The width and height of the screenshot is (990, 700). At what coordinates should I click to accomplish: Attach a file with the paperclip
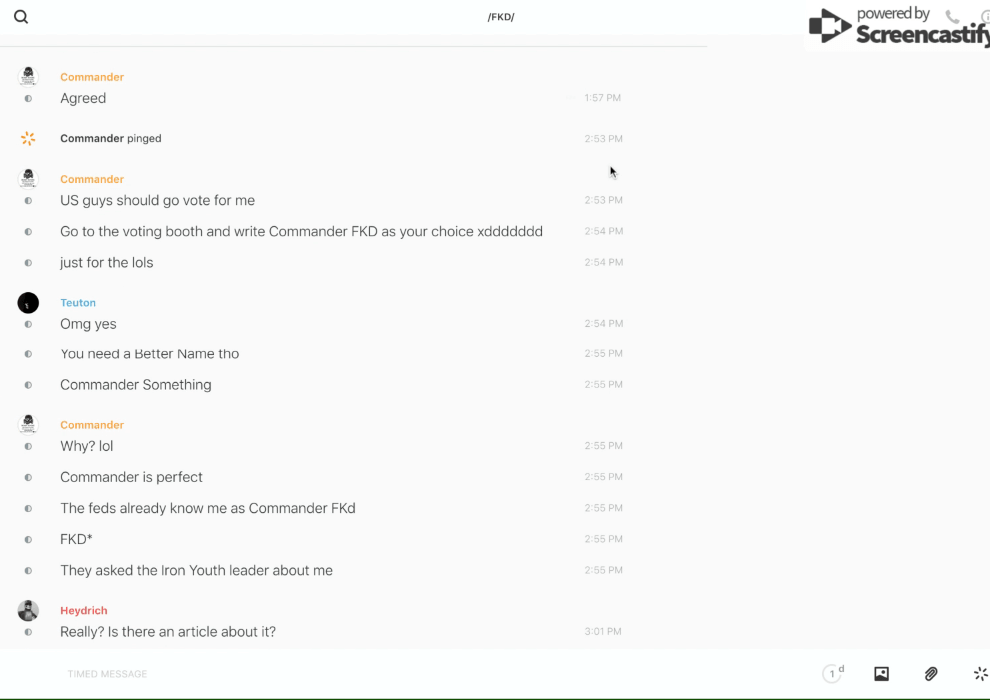(x=931, y=674)
